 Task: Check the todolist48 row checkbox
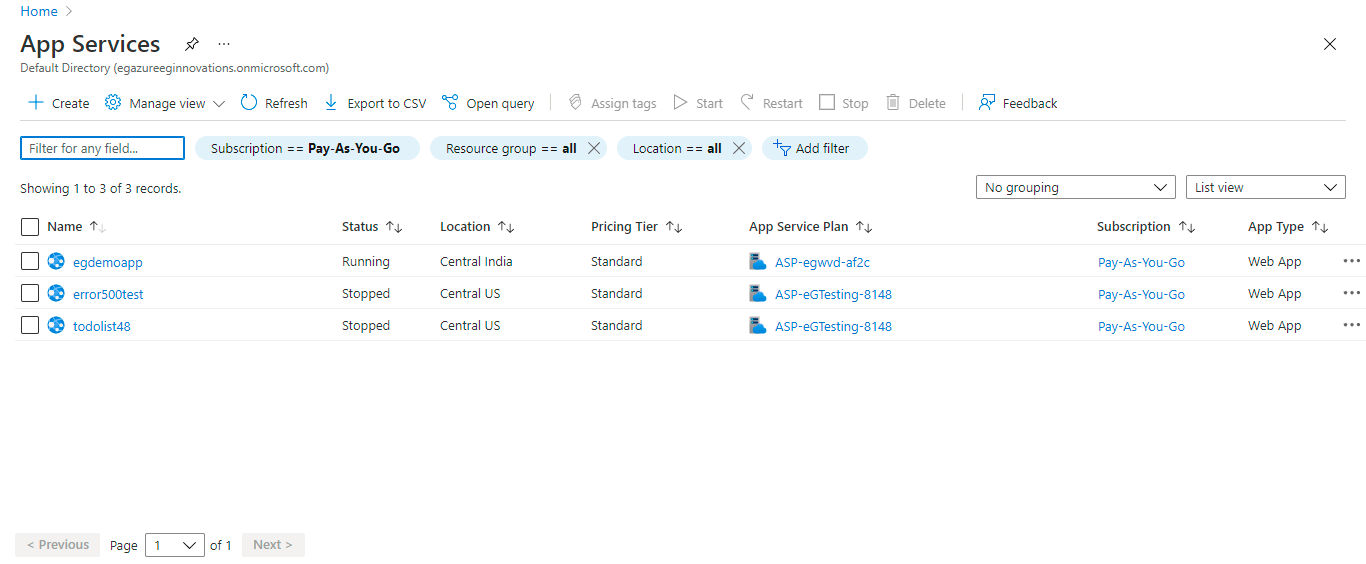coord(30,325)
